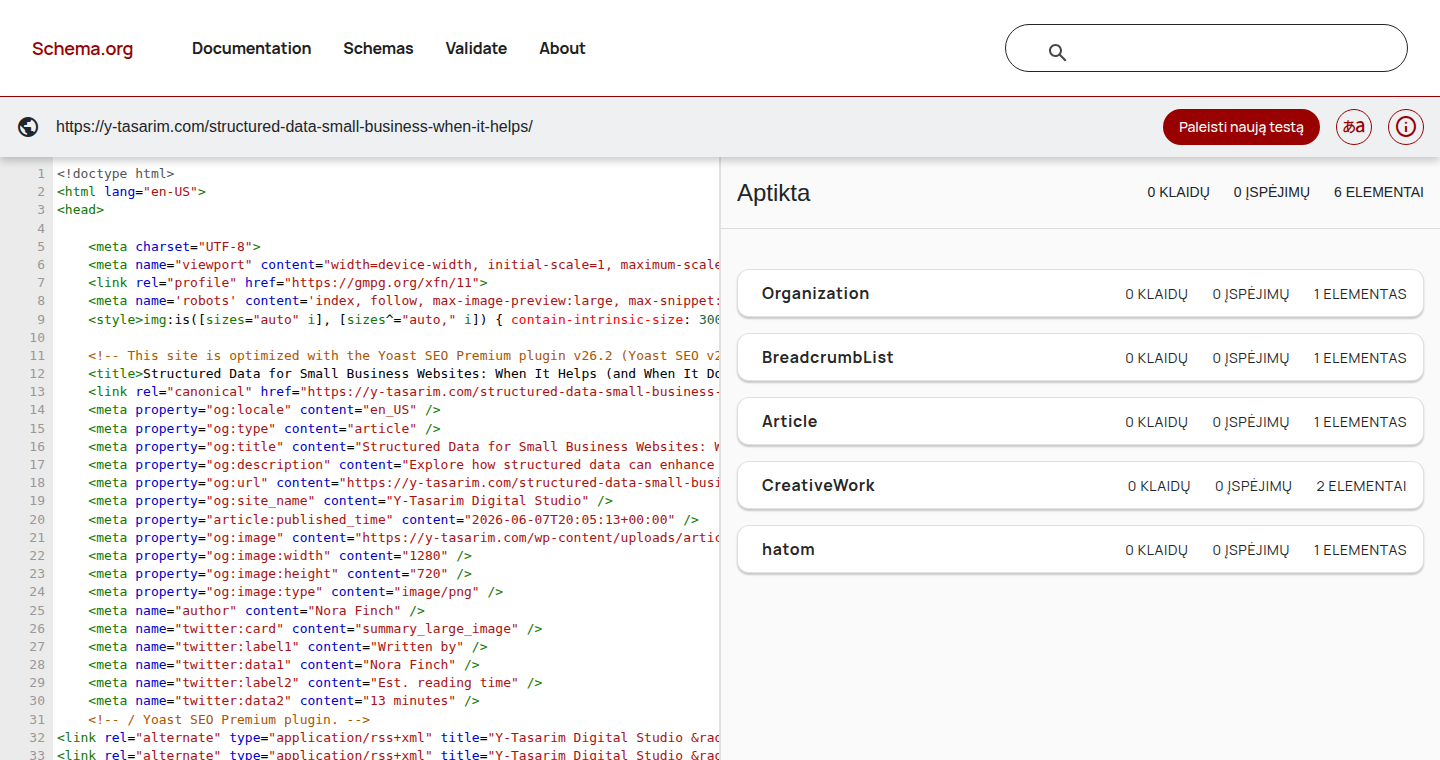
Task: Click the tested URL text
Action: (x=294, y=127)
